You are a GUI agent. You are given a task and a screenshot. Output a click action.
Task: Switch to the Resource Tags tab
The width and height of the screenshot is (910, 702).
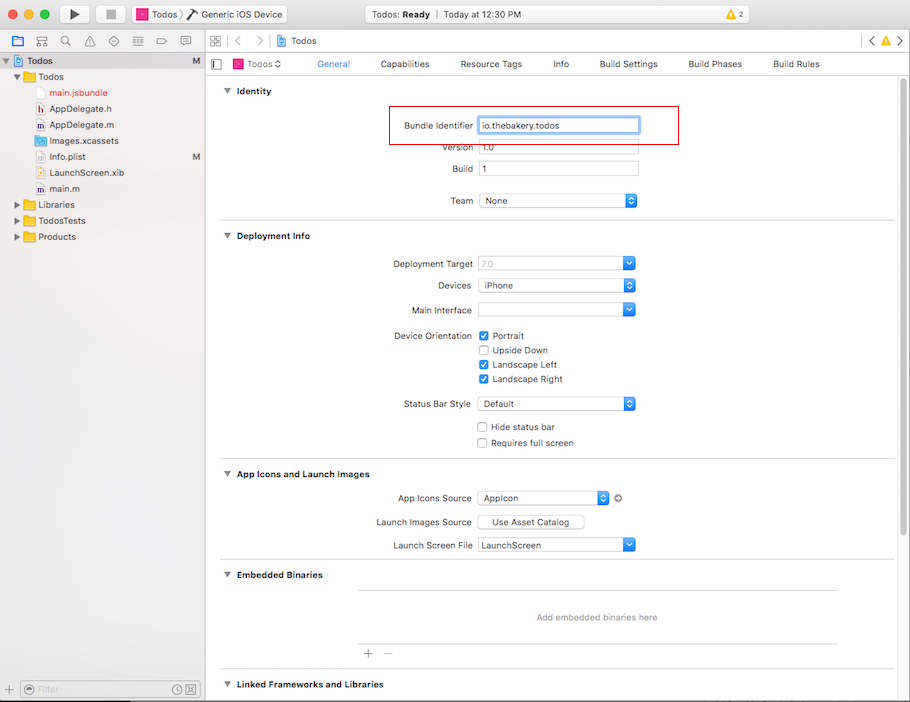coord(491,64)
